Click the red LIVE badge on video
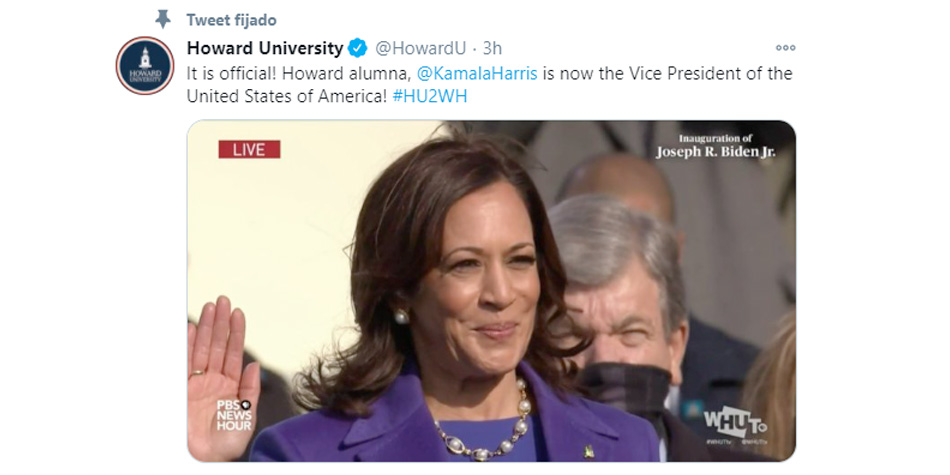950x475 pixels. (x=249, y=149)
